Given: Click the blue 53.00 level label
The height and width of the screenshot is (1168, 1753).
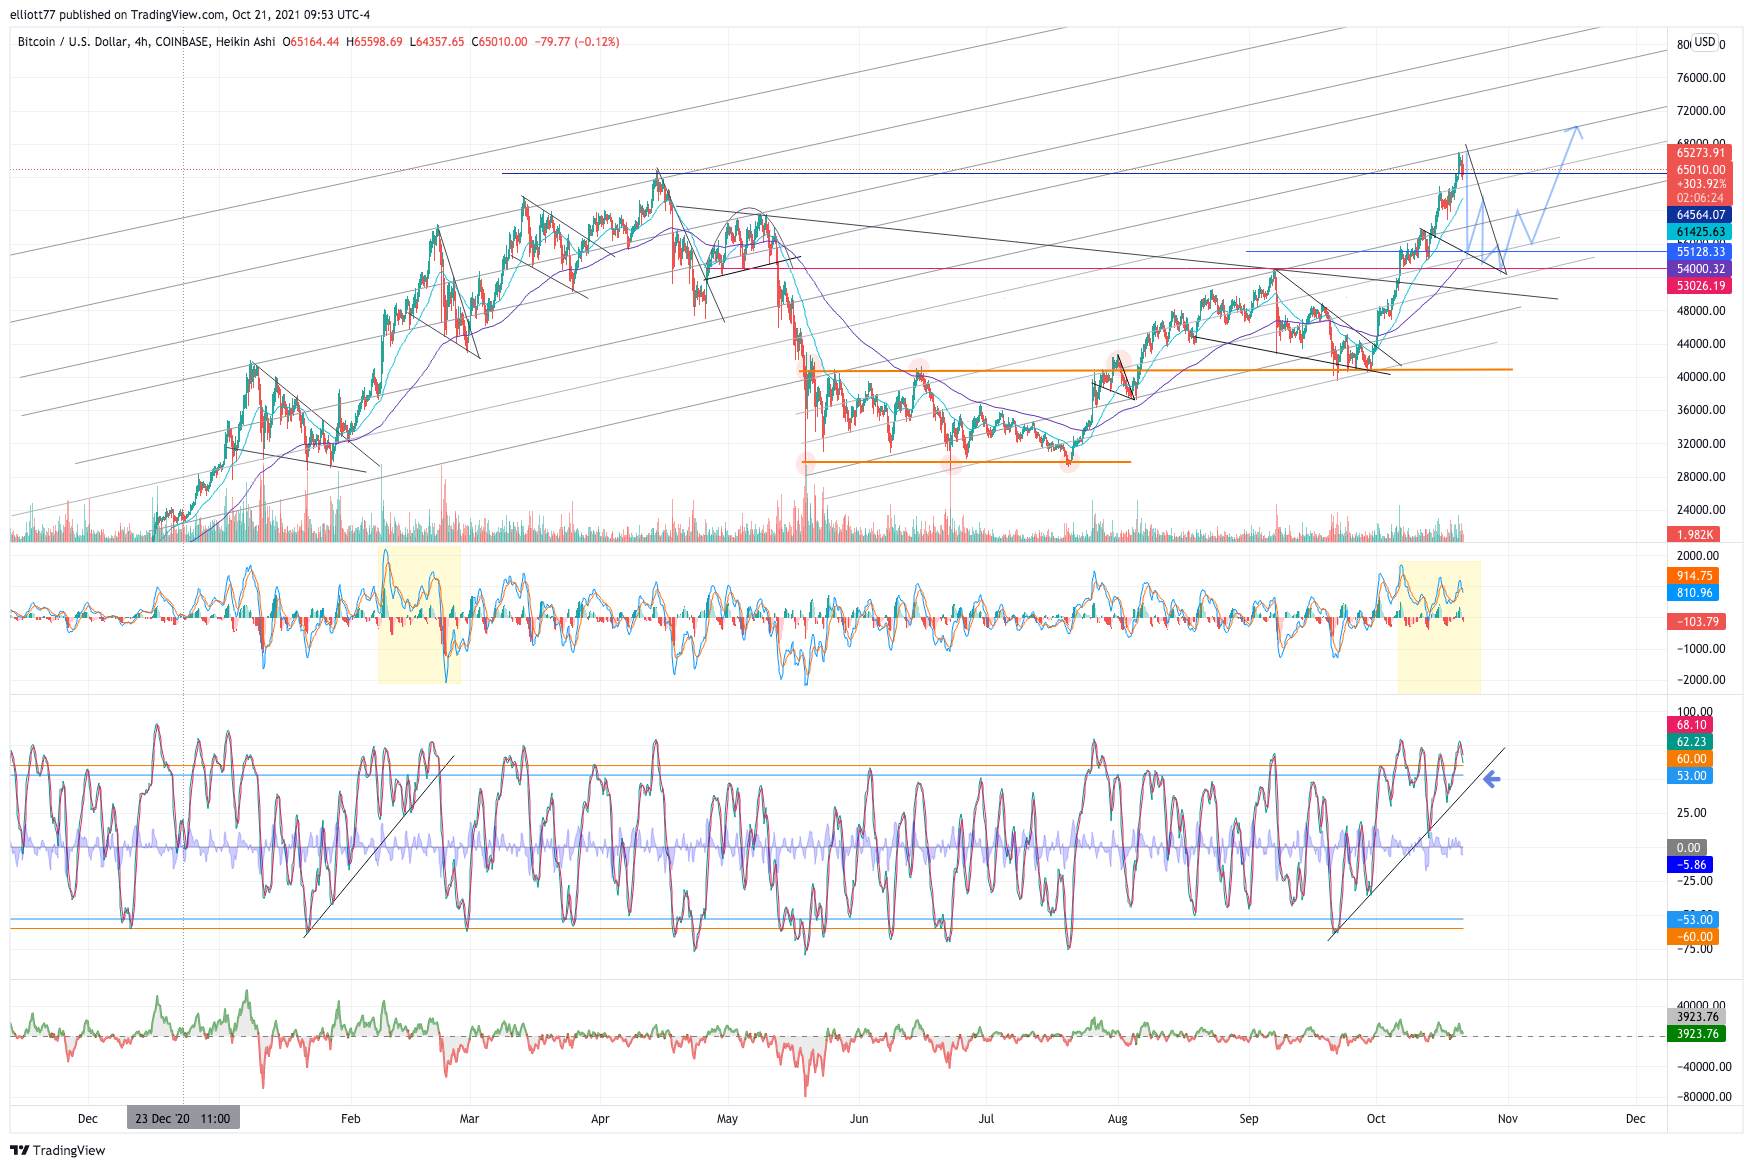Looking at the screenshot, I should (1690, 776).
